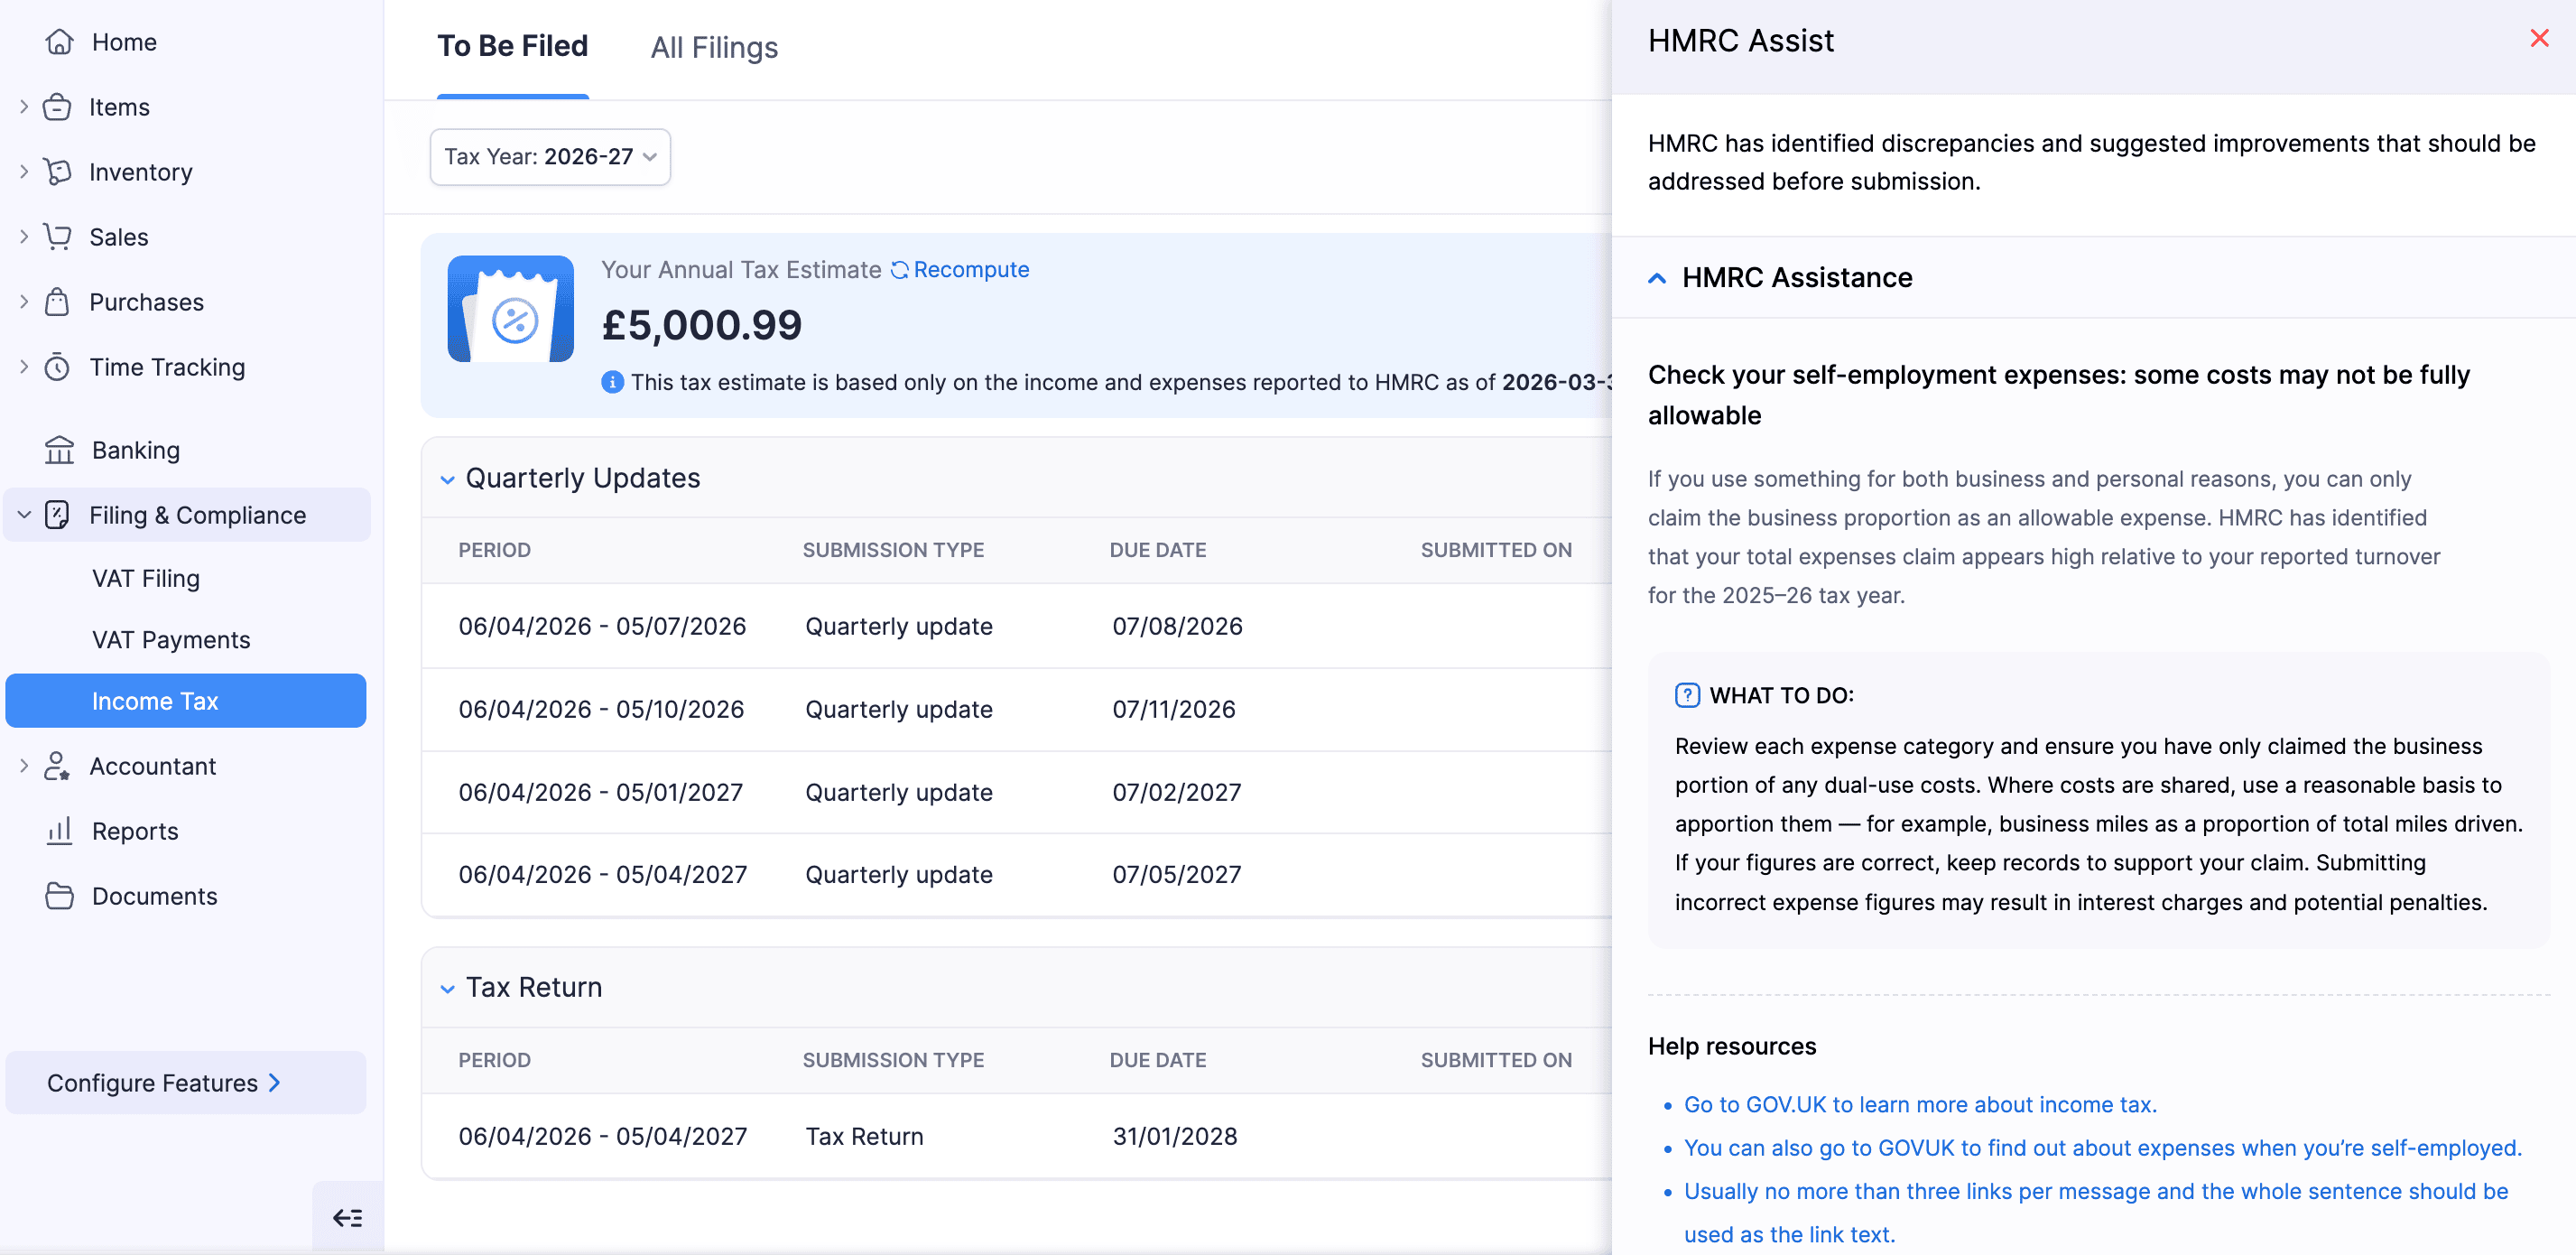Click the Home house icon
The width and height of the screenshot is (2576, 1255).
click(59, 42)
